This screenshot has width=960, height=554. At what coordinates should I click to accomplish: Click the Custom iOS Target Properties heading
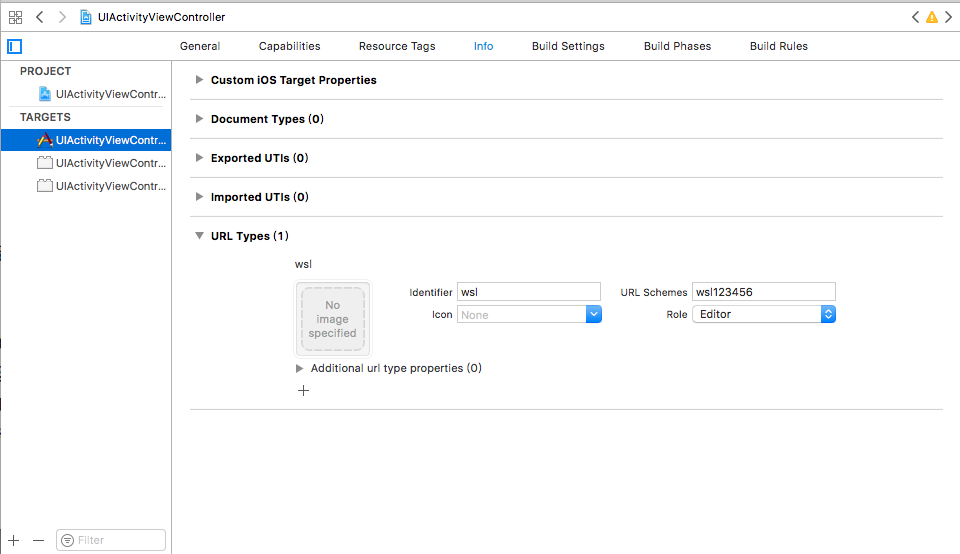click(293, 80)
